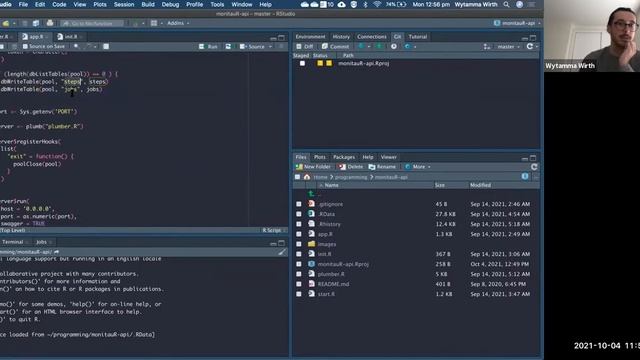Open start.R from the Files list
The height and width of the screenshot is (360, 640).
tap(326, 294)
